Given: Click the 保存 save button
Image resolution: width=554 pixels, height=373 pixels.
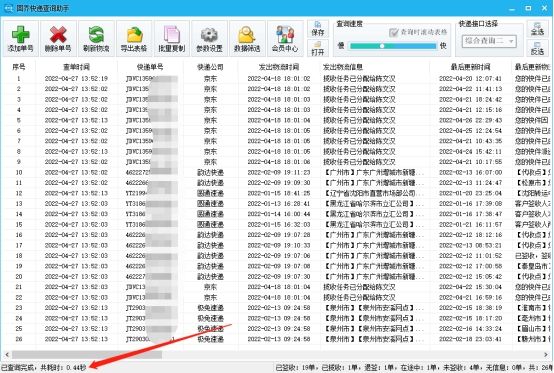Looking at the screenshot, I should coord(318,29).
